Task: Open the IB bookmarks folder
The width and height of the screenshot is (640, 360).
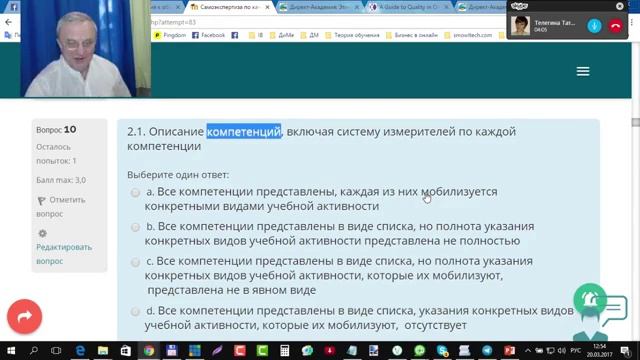Action: point(256,35)
